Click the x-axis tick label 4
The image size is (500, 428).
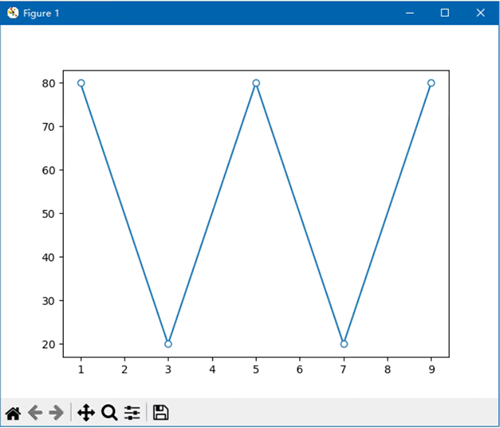point(212,369)
